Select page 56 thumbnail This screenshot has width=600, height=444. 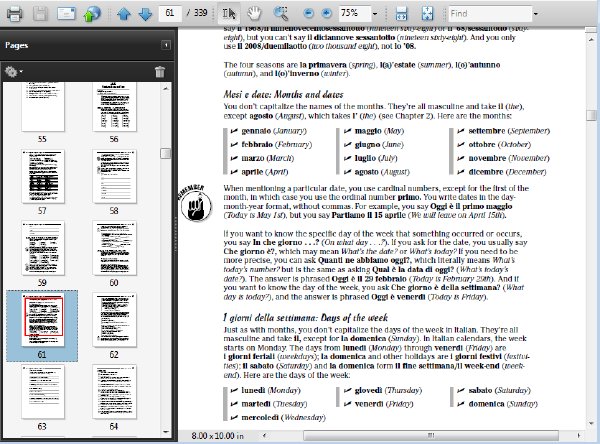click(114, 107)
